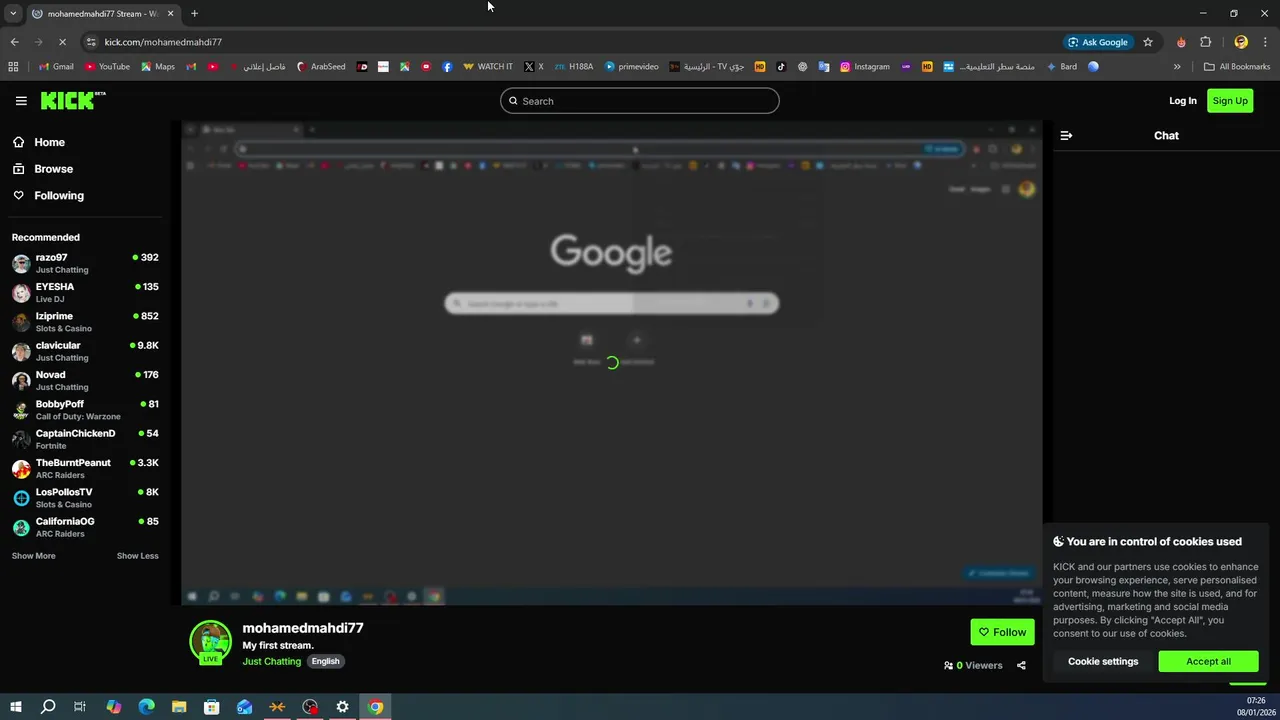Open Bard bookmark
This screenshot has width=1280, height=720.
1061,67
